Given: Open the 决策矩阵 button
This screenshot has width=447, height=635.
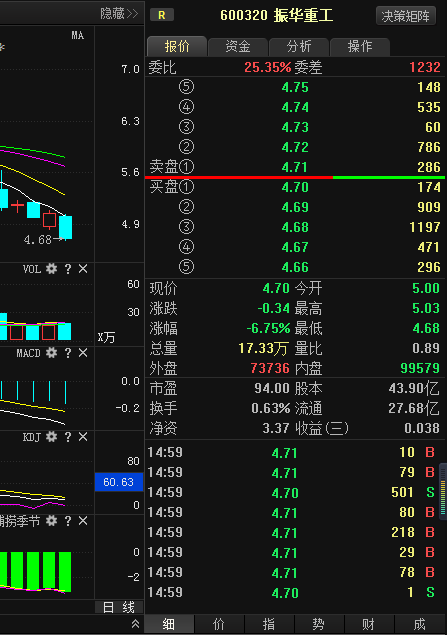Looking at the screenshot, I should tap(405, 16).
